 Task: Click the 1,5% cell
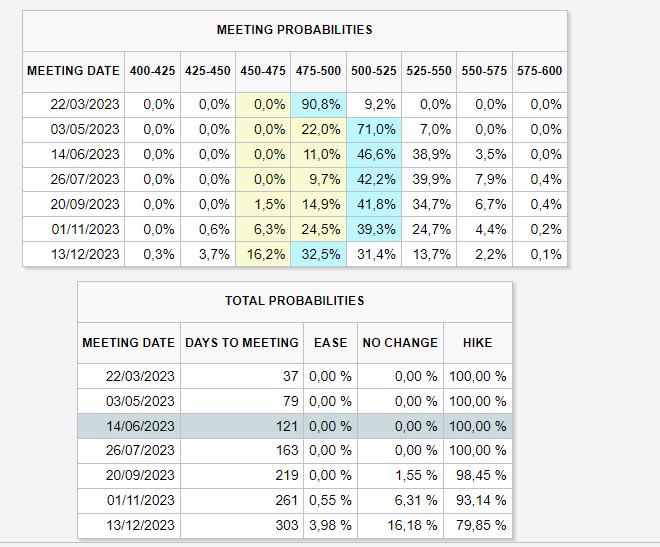(263, 204)
